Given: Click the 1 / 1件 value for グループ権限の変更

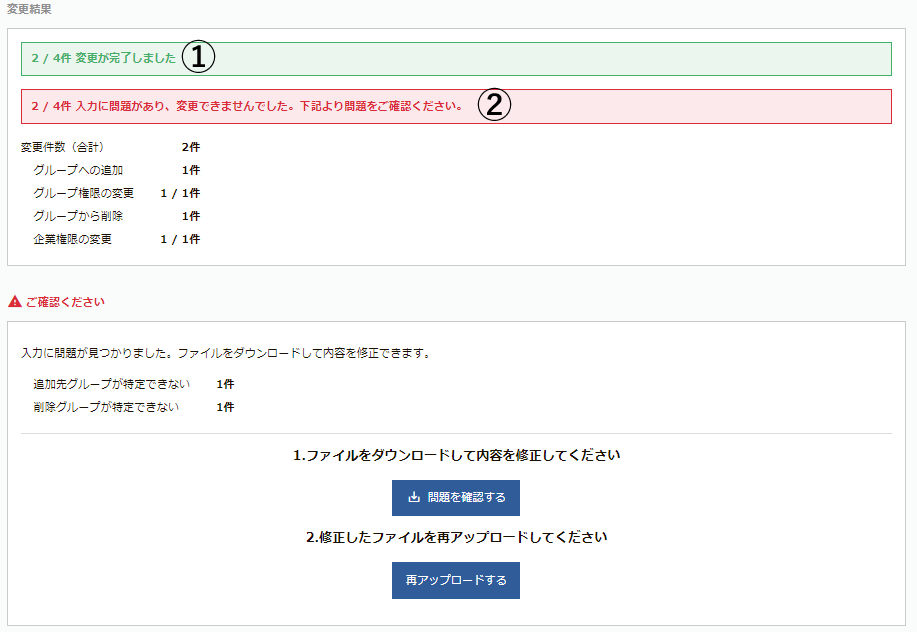Looking at the screenshot, I should [180, 193].
